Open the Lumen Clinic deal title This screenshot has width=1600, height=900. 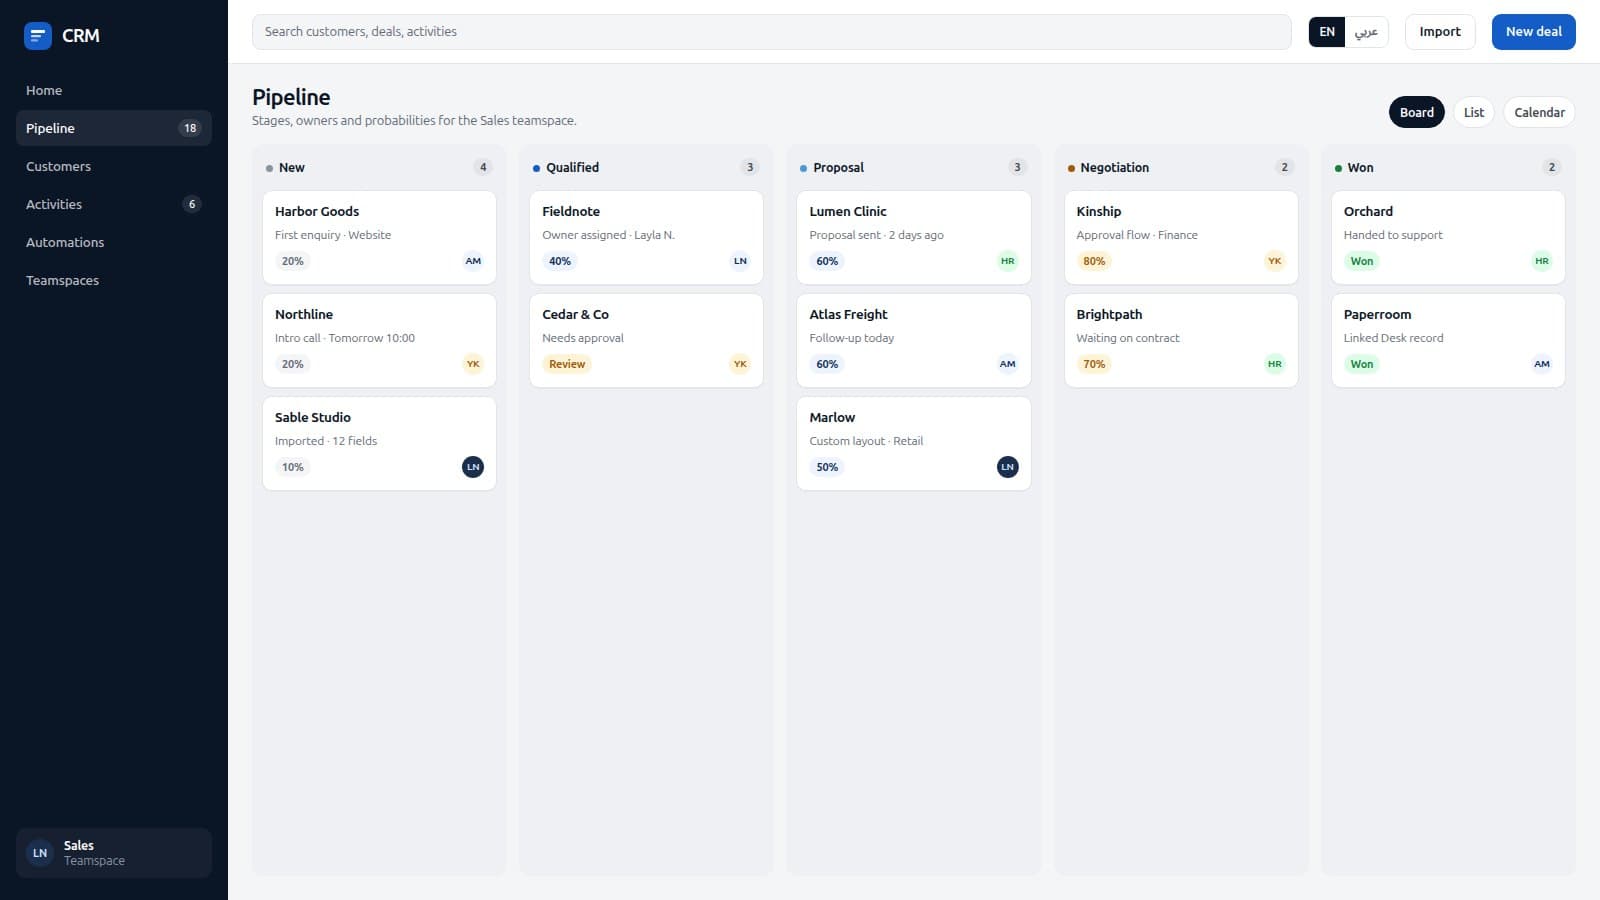point(848,212)
